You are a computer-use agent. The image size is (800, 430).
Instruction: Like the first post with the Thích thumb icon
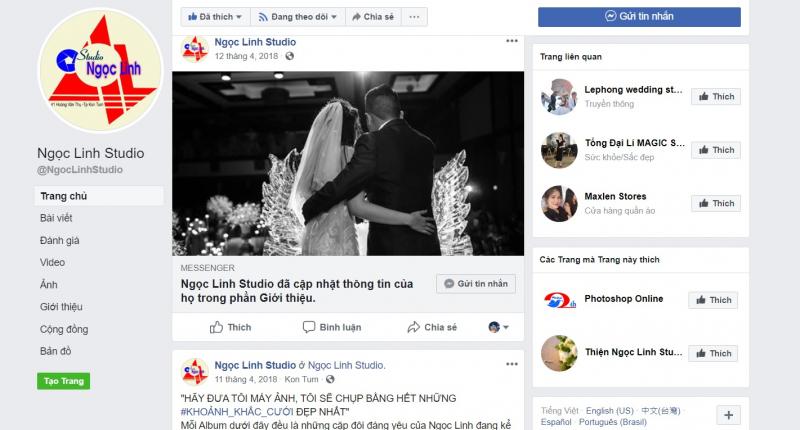tap(216, 327)
